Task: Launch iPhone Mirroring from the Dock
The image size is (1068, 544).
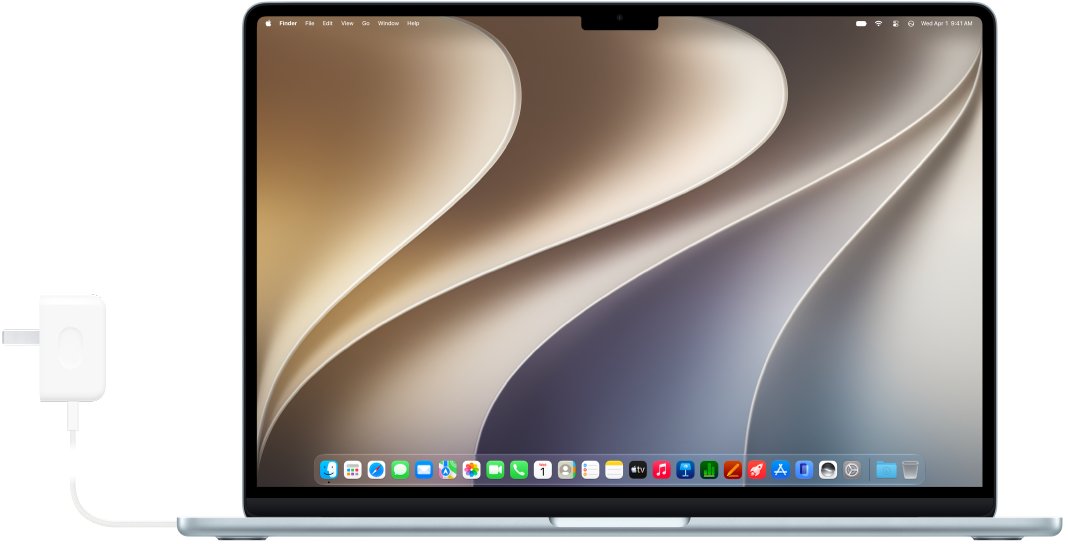Action: click(x=804, y=470)
